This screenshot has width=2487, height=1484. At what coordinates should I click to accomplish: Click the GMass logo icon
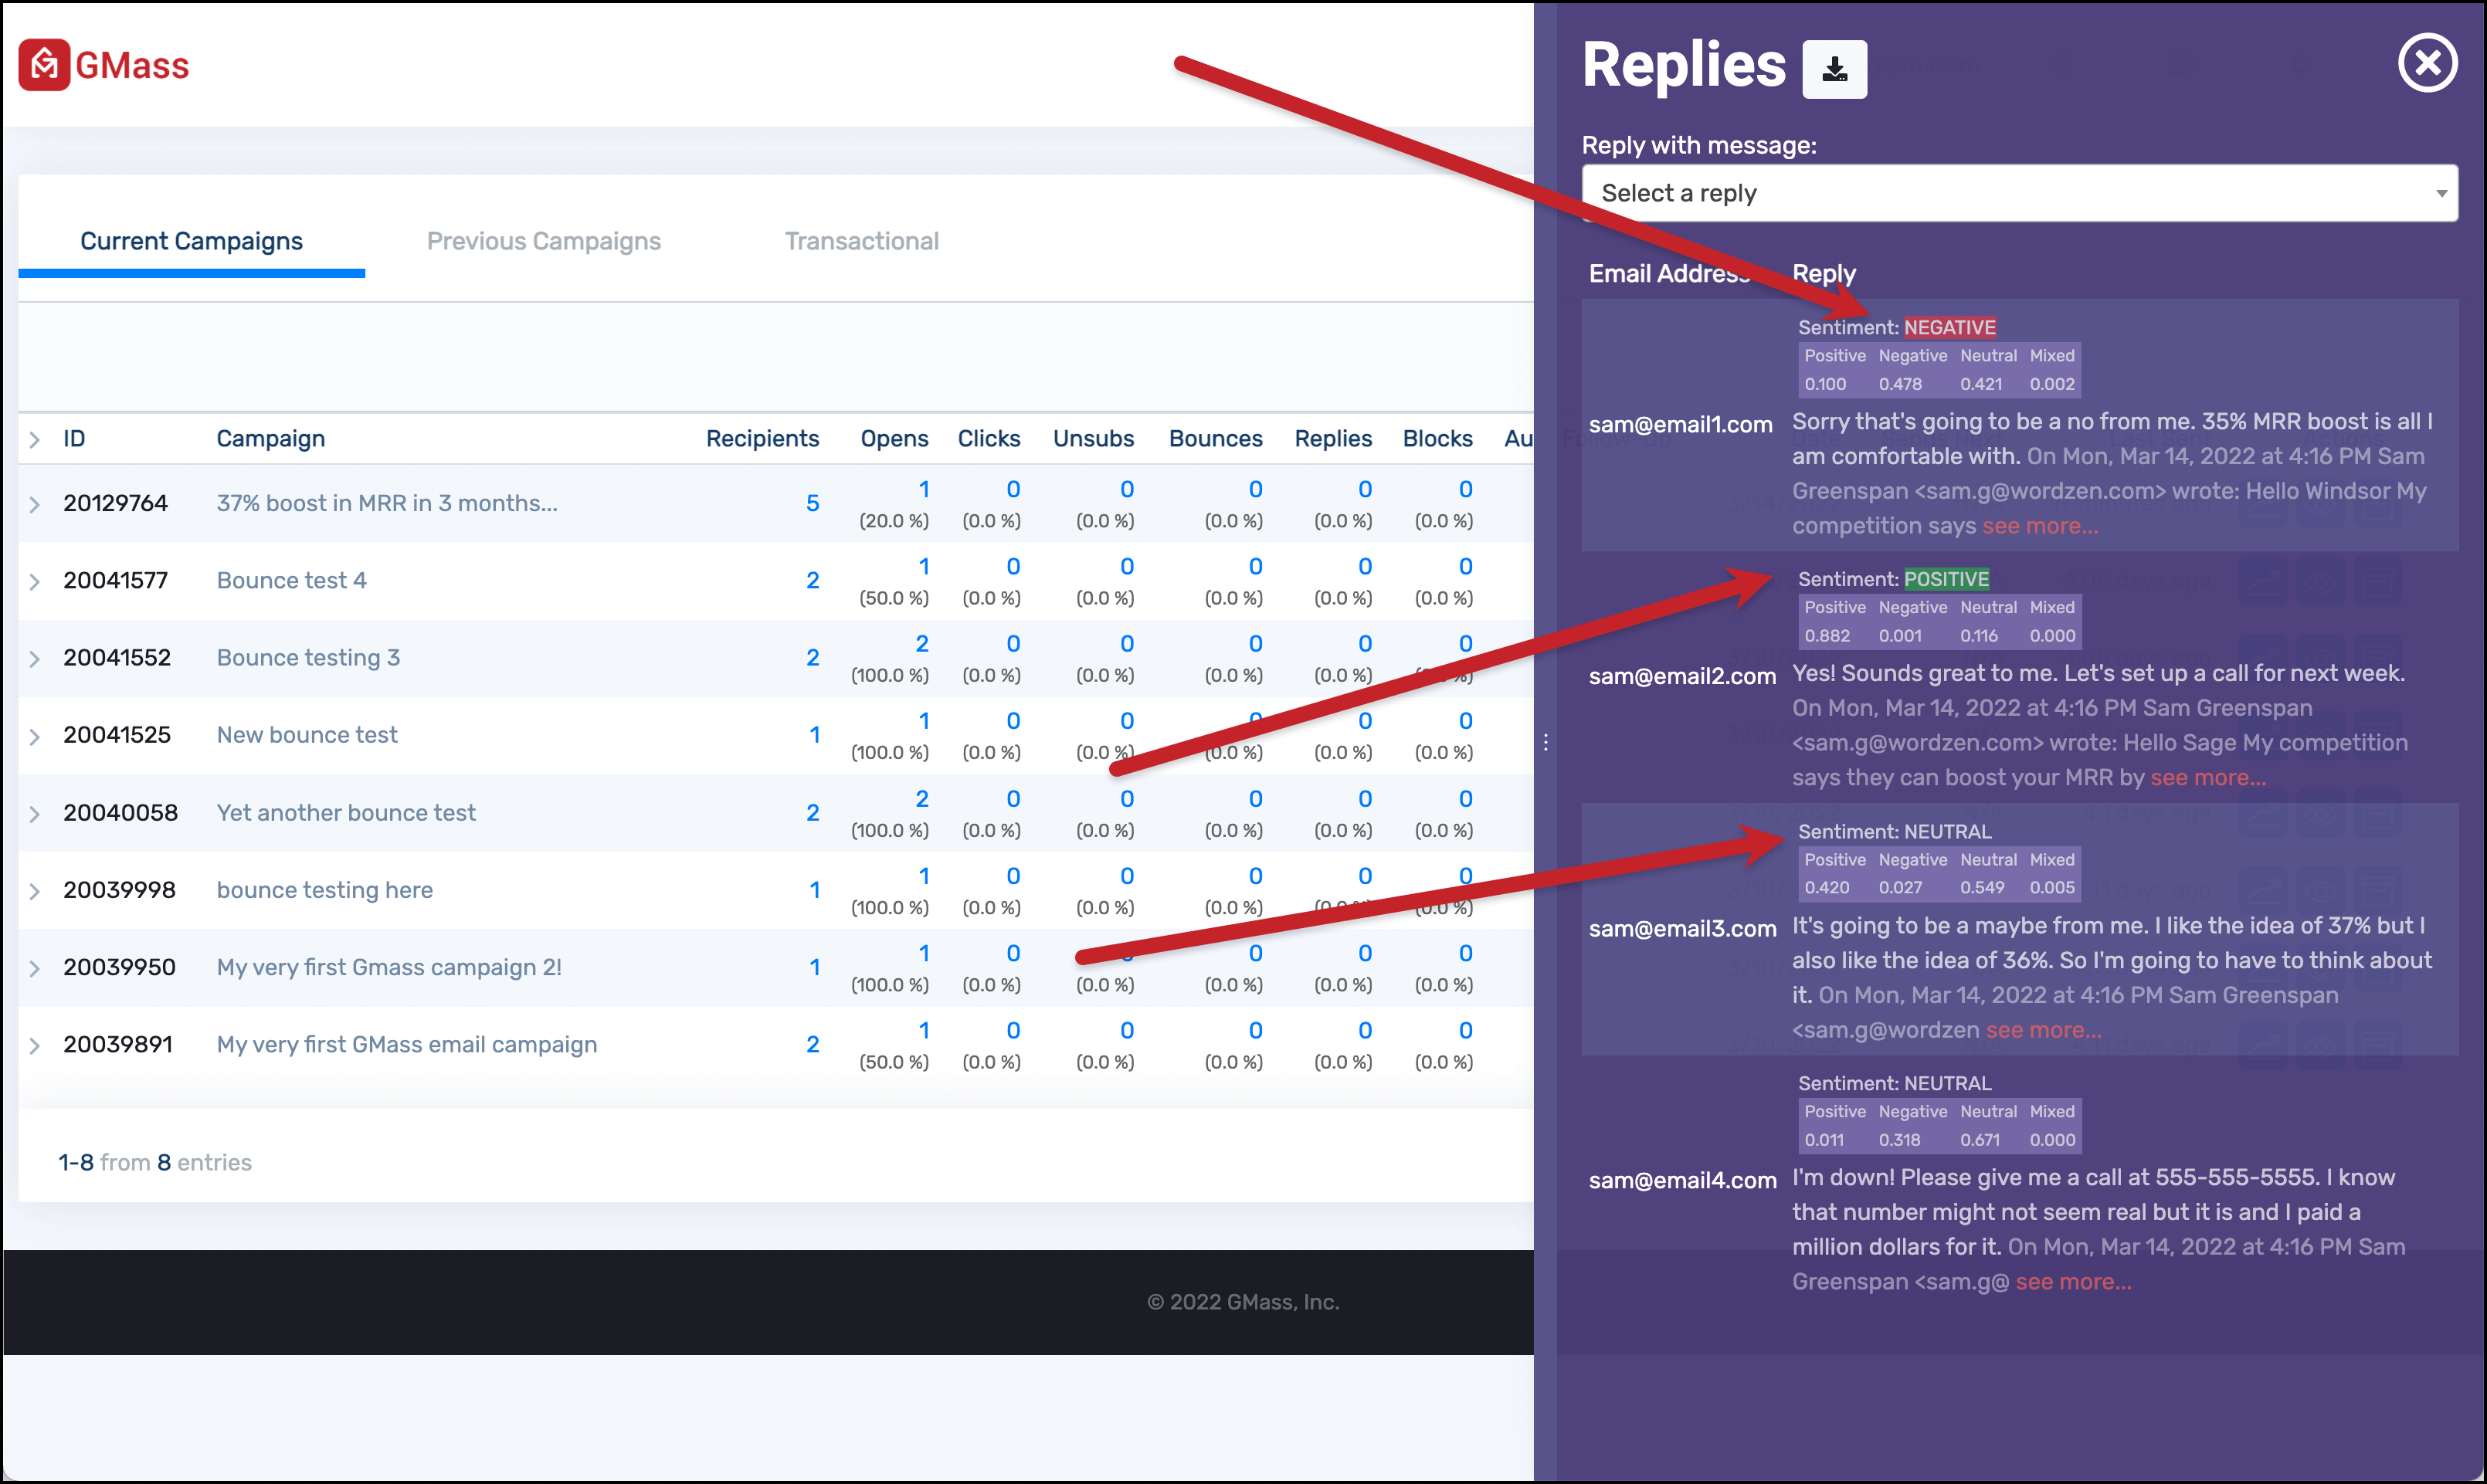(44, 65)
